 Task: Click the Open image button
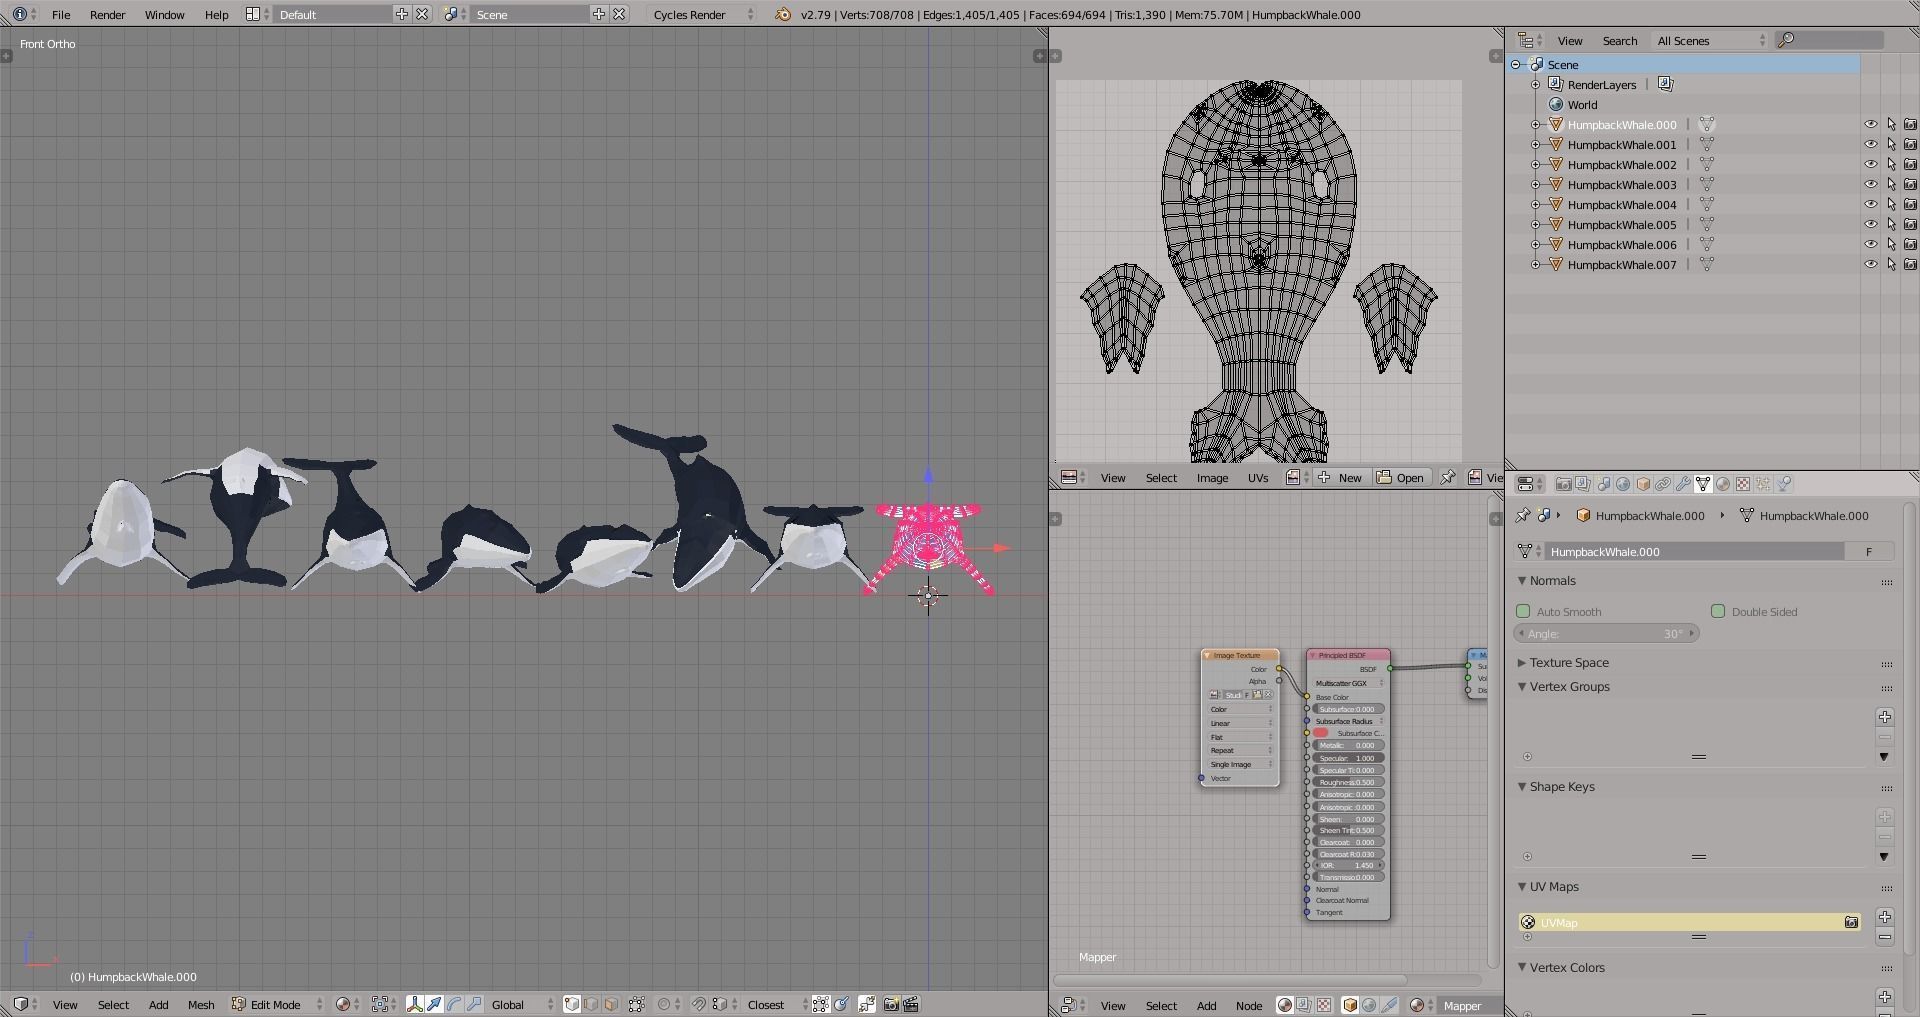[1400, 477]
